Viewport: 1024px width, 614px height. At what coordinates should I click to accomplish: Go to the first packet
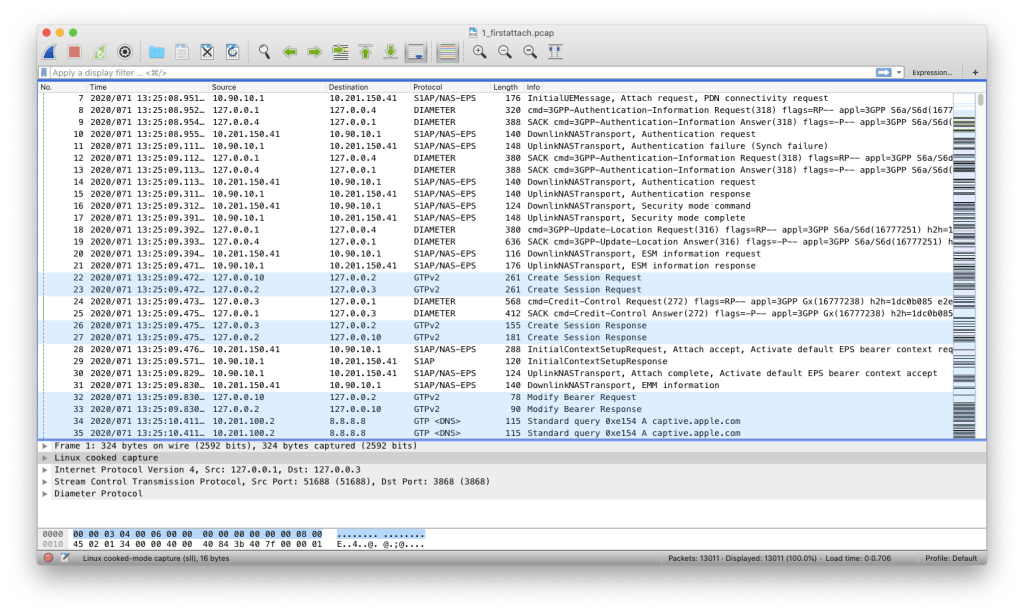(x=365, y=51)
